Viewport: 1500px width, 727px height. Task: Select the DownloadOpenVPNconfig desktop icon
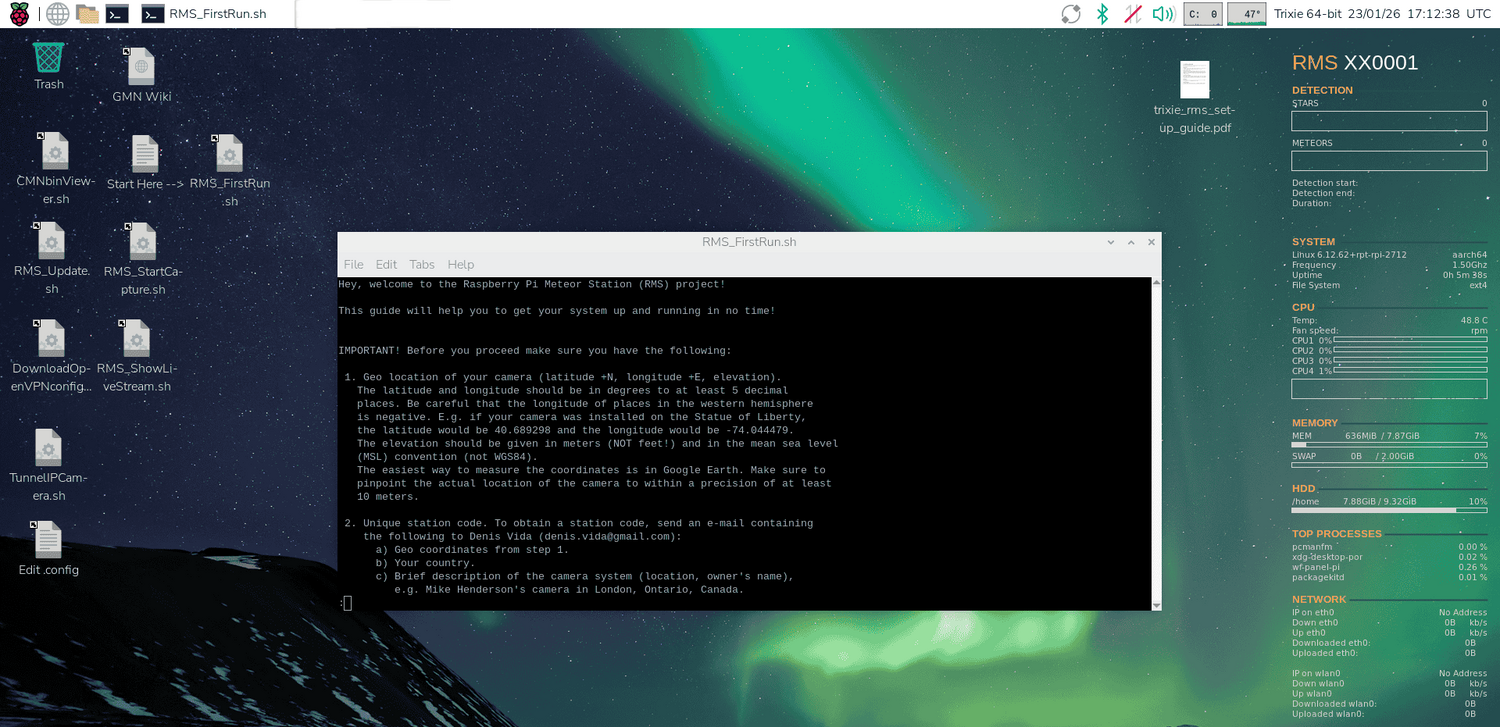point(51,356)
